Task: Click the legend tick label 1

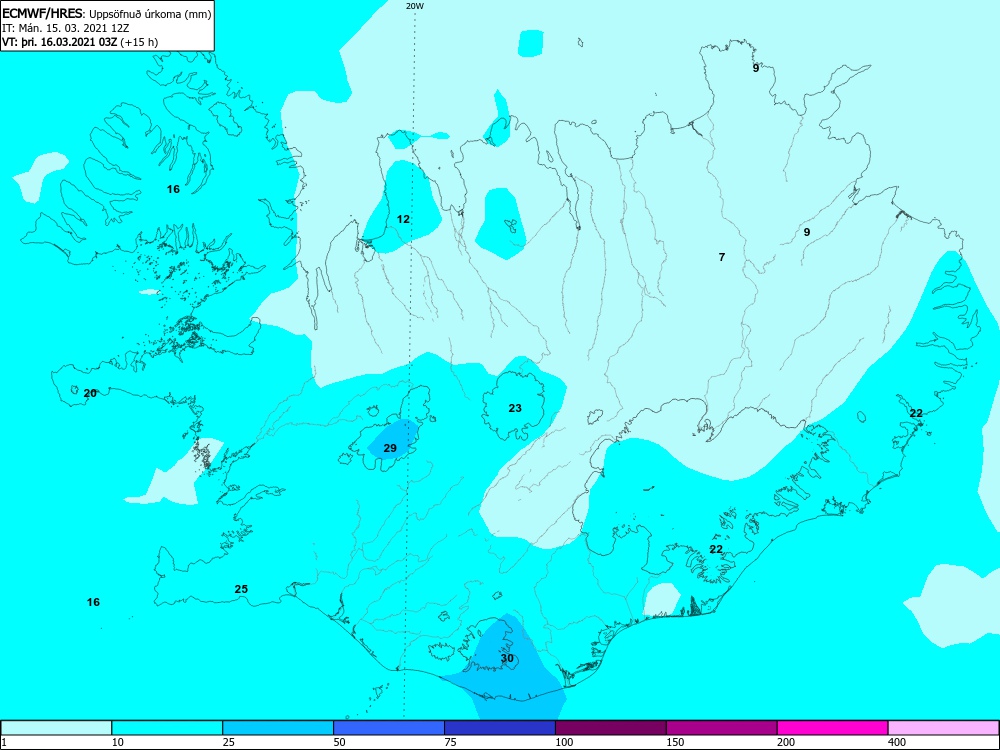Action: (3, 742)
